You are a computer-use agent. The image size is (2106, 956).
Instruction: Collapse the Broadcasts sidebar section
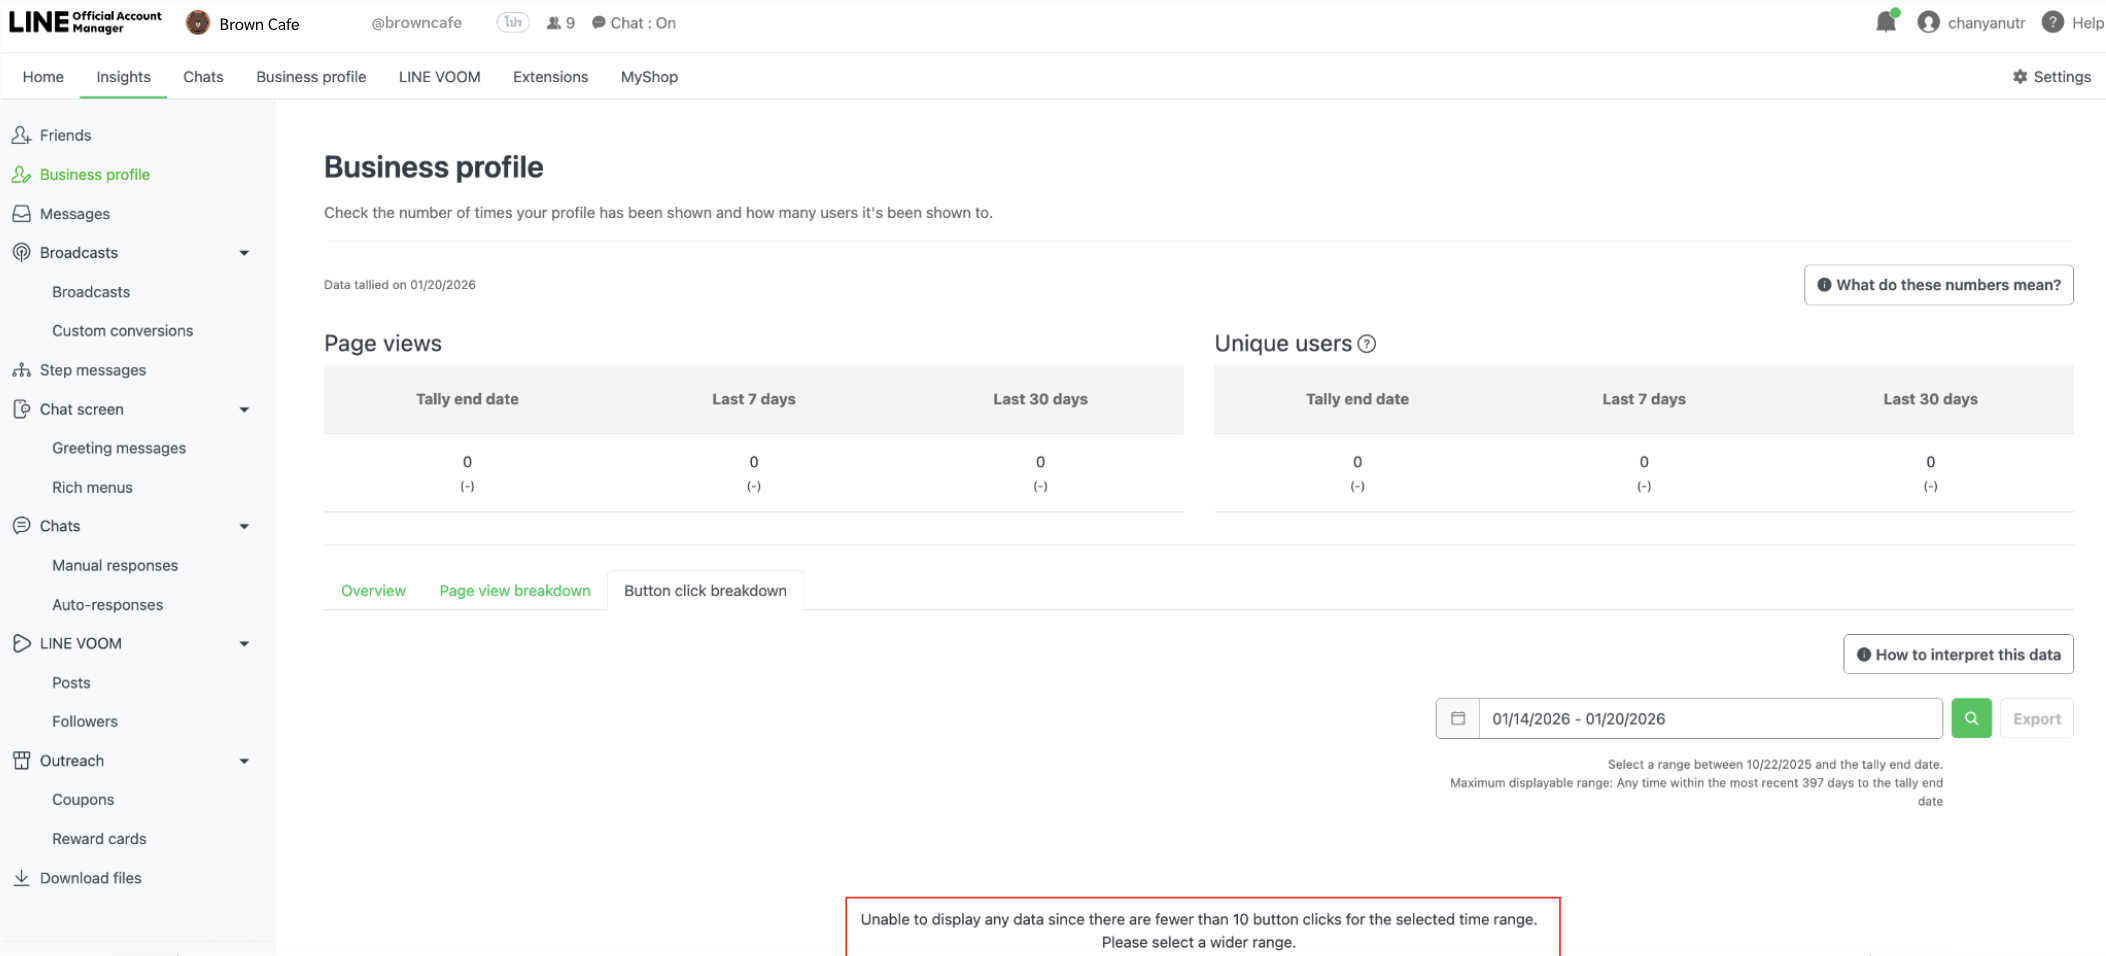(244, 253)
